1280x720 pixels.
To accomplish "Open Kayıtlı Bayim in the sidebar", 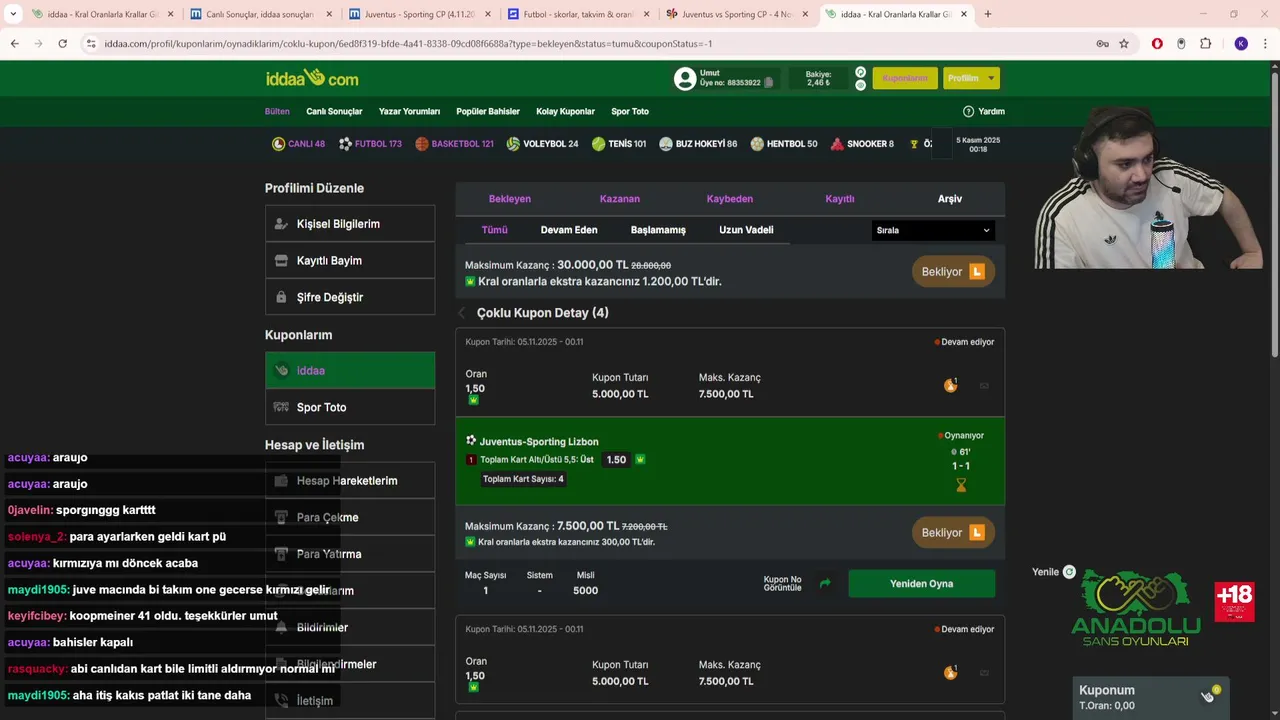I will coord(350,261).
